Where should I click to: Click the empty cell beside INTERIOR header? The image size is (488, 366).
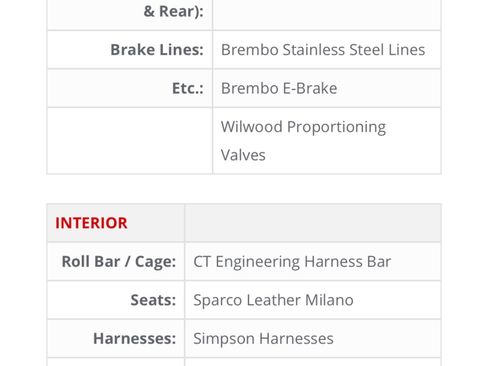[x=313, y=223]
